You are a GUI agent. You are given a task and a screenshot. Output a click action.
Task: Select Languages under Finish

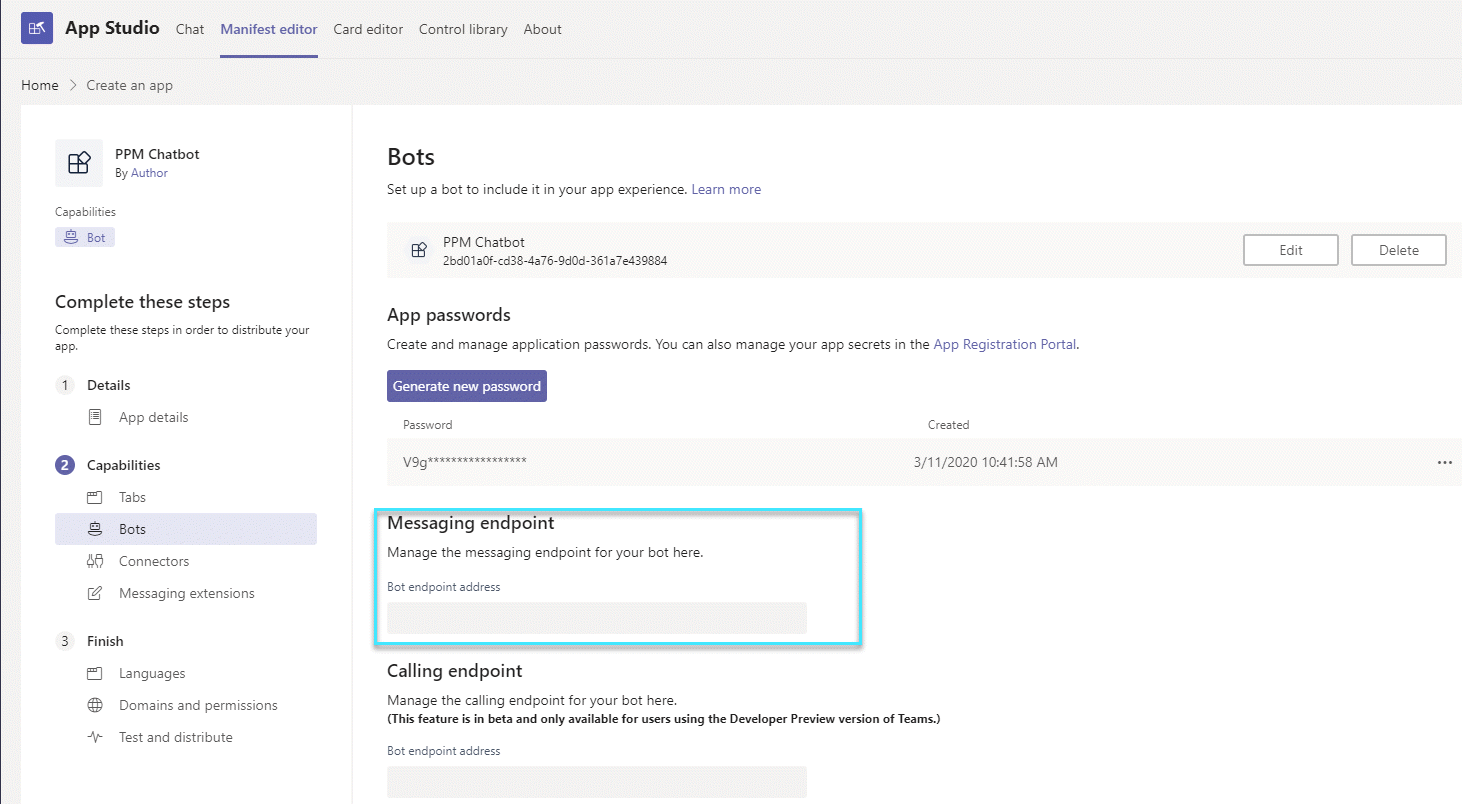(x=152, y=673)
